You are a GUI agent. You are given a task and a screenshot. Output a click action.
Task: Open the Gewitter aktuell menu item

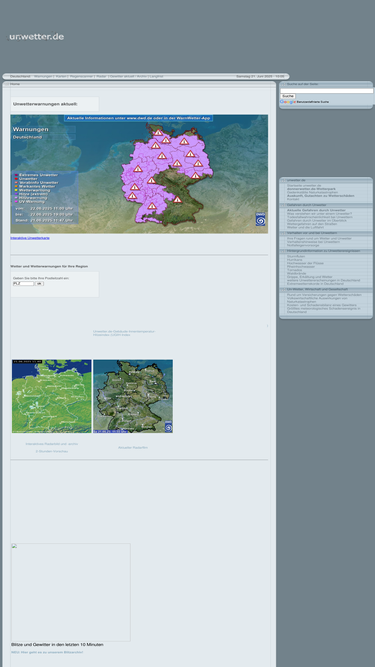122,77
